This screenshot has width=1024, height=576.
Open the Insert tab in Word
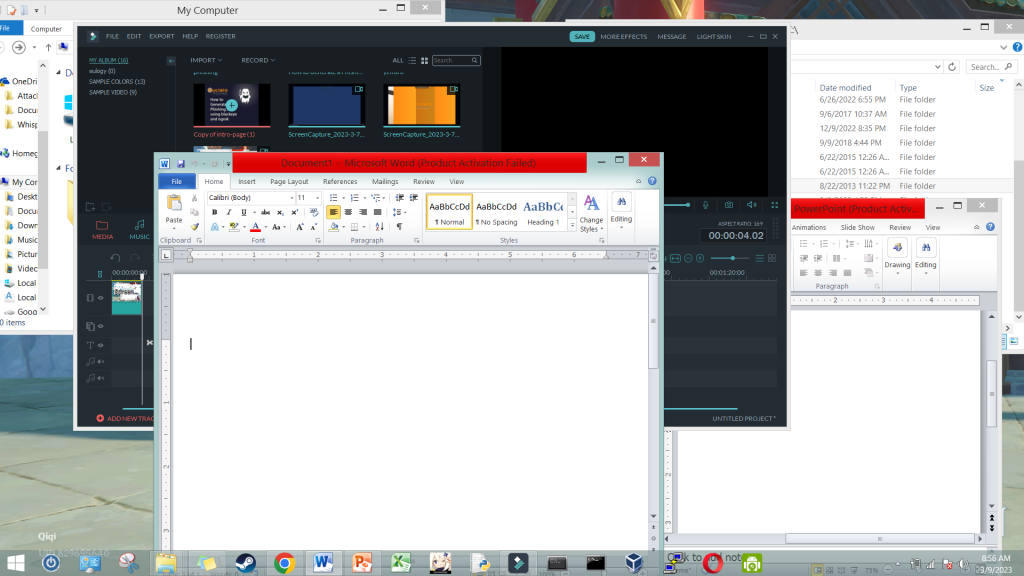tap(247, 182)
